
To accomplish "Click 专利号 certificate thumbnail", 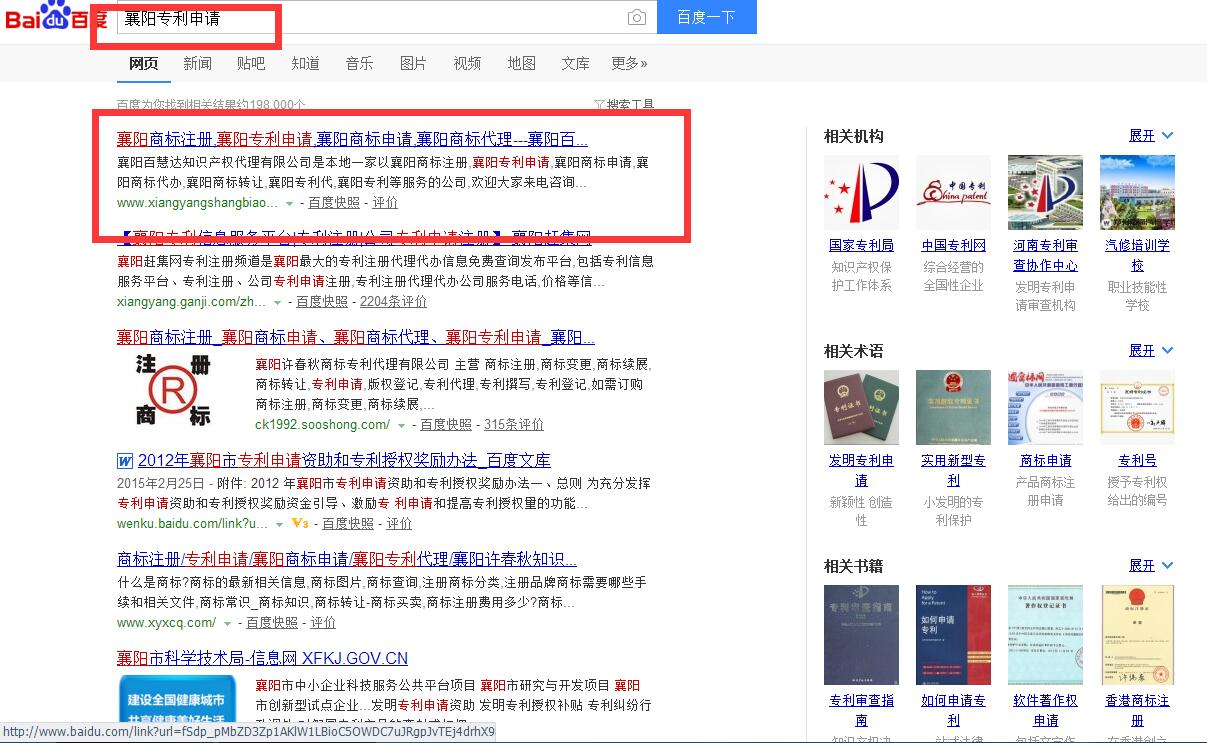I will (1137, 407).
